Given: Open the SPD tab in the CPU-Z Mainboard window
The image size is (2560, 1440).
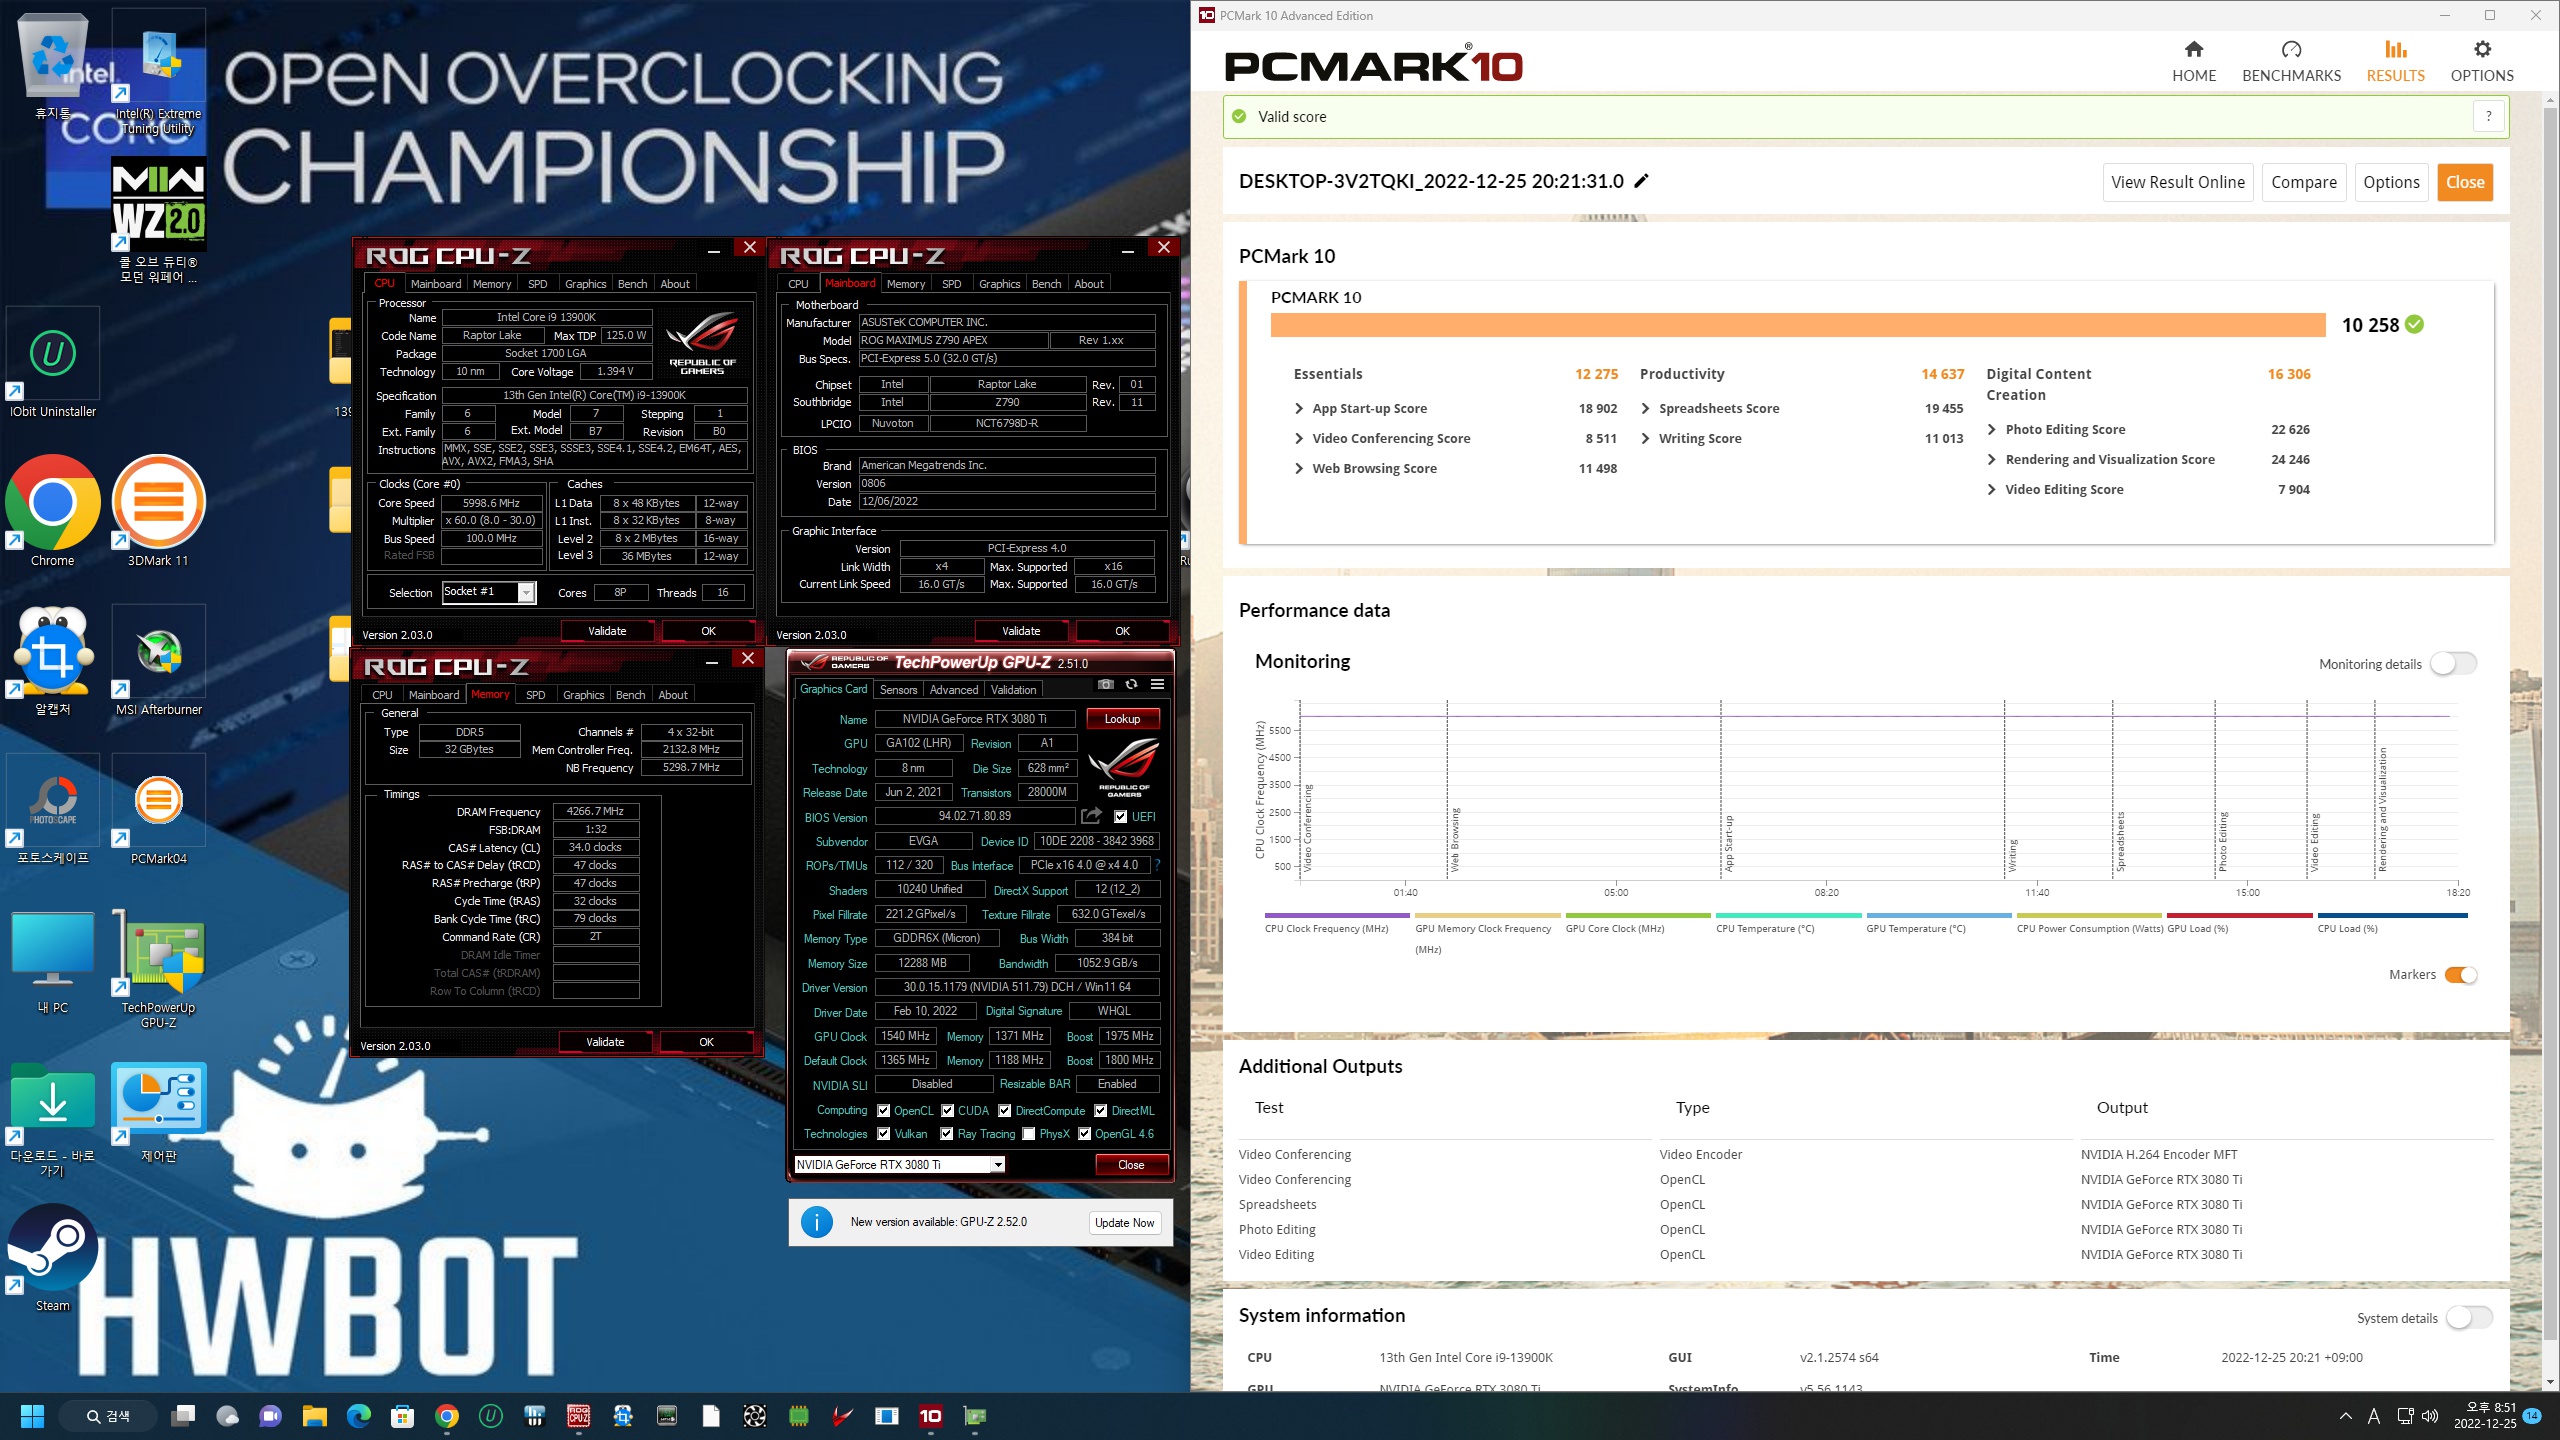Looking at the screenshot, I should point(951,284).
